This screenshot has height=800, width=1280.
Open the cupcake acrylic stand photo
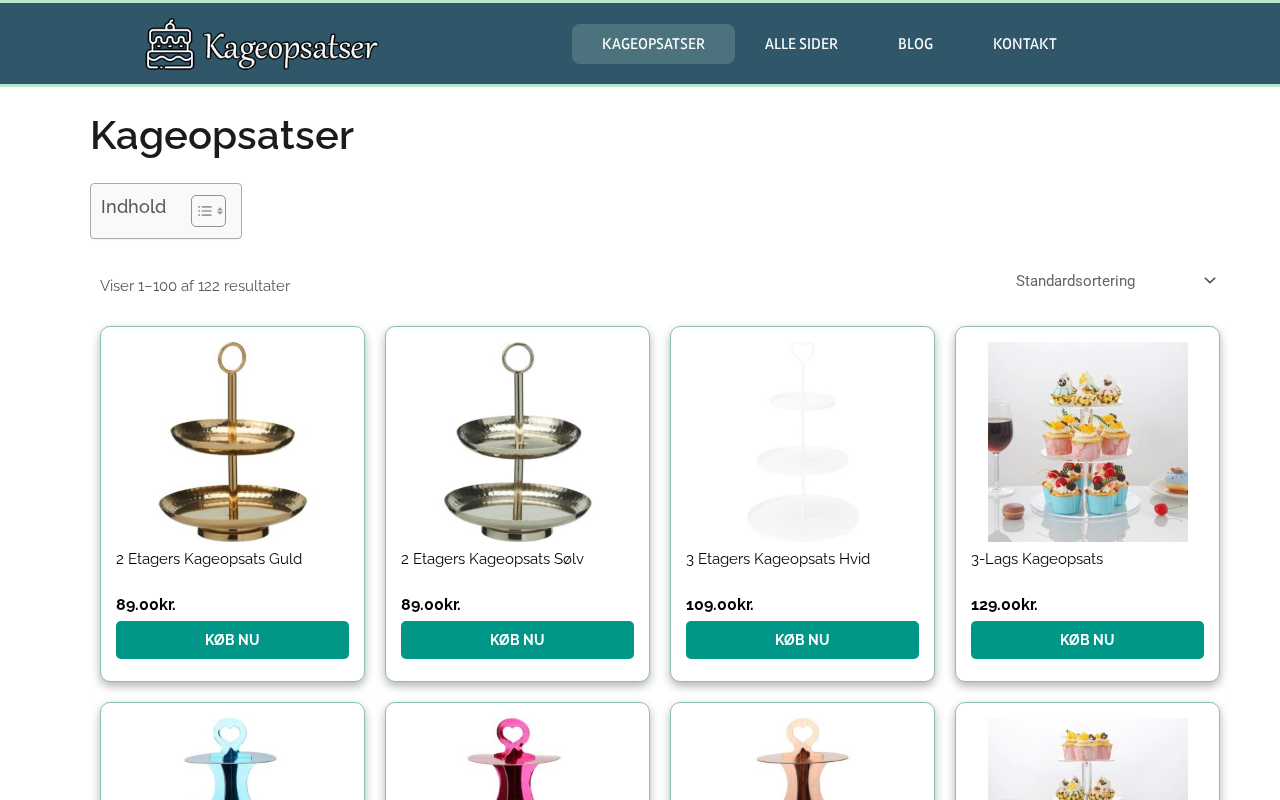1087,442
